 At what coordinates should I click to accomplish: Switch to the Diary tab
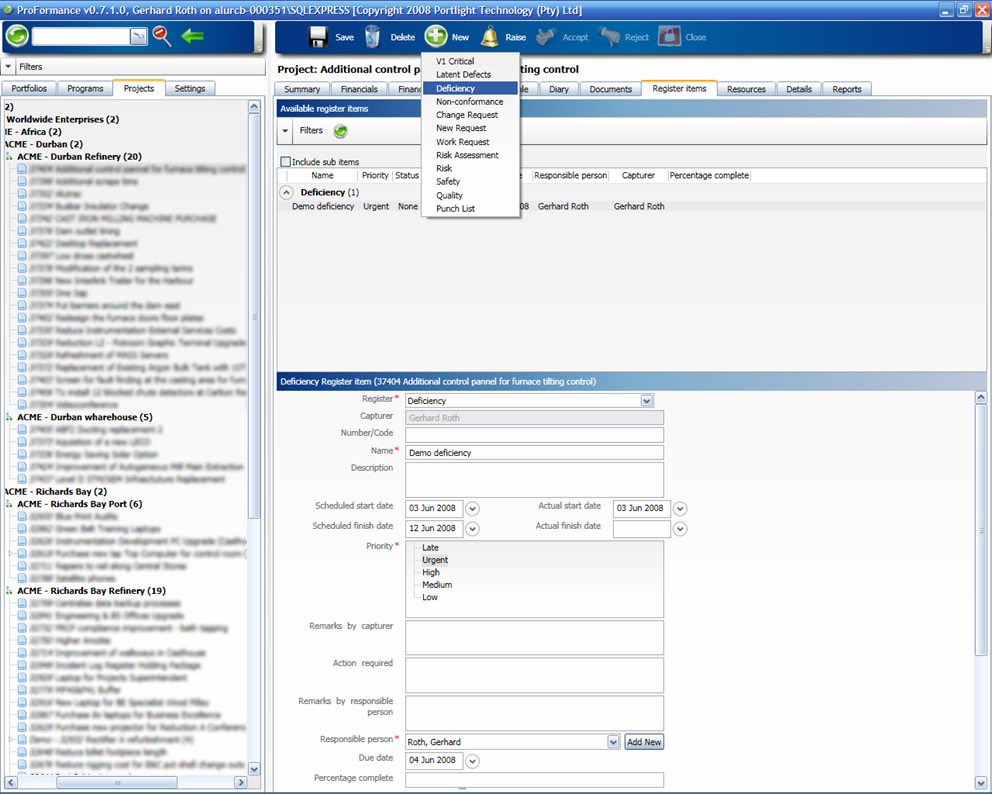pyautogui.click(x=559, y=89)
